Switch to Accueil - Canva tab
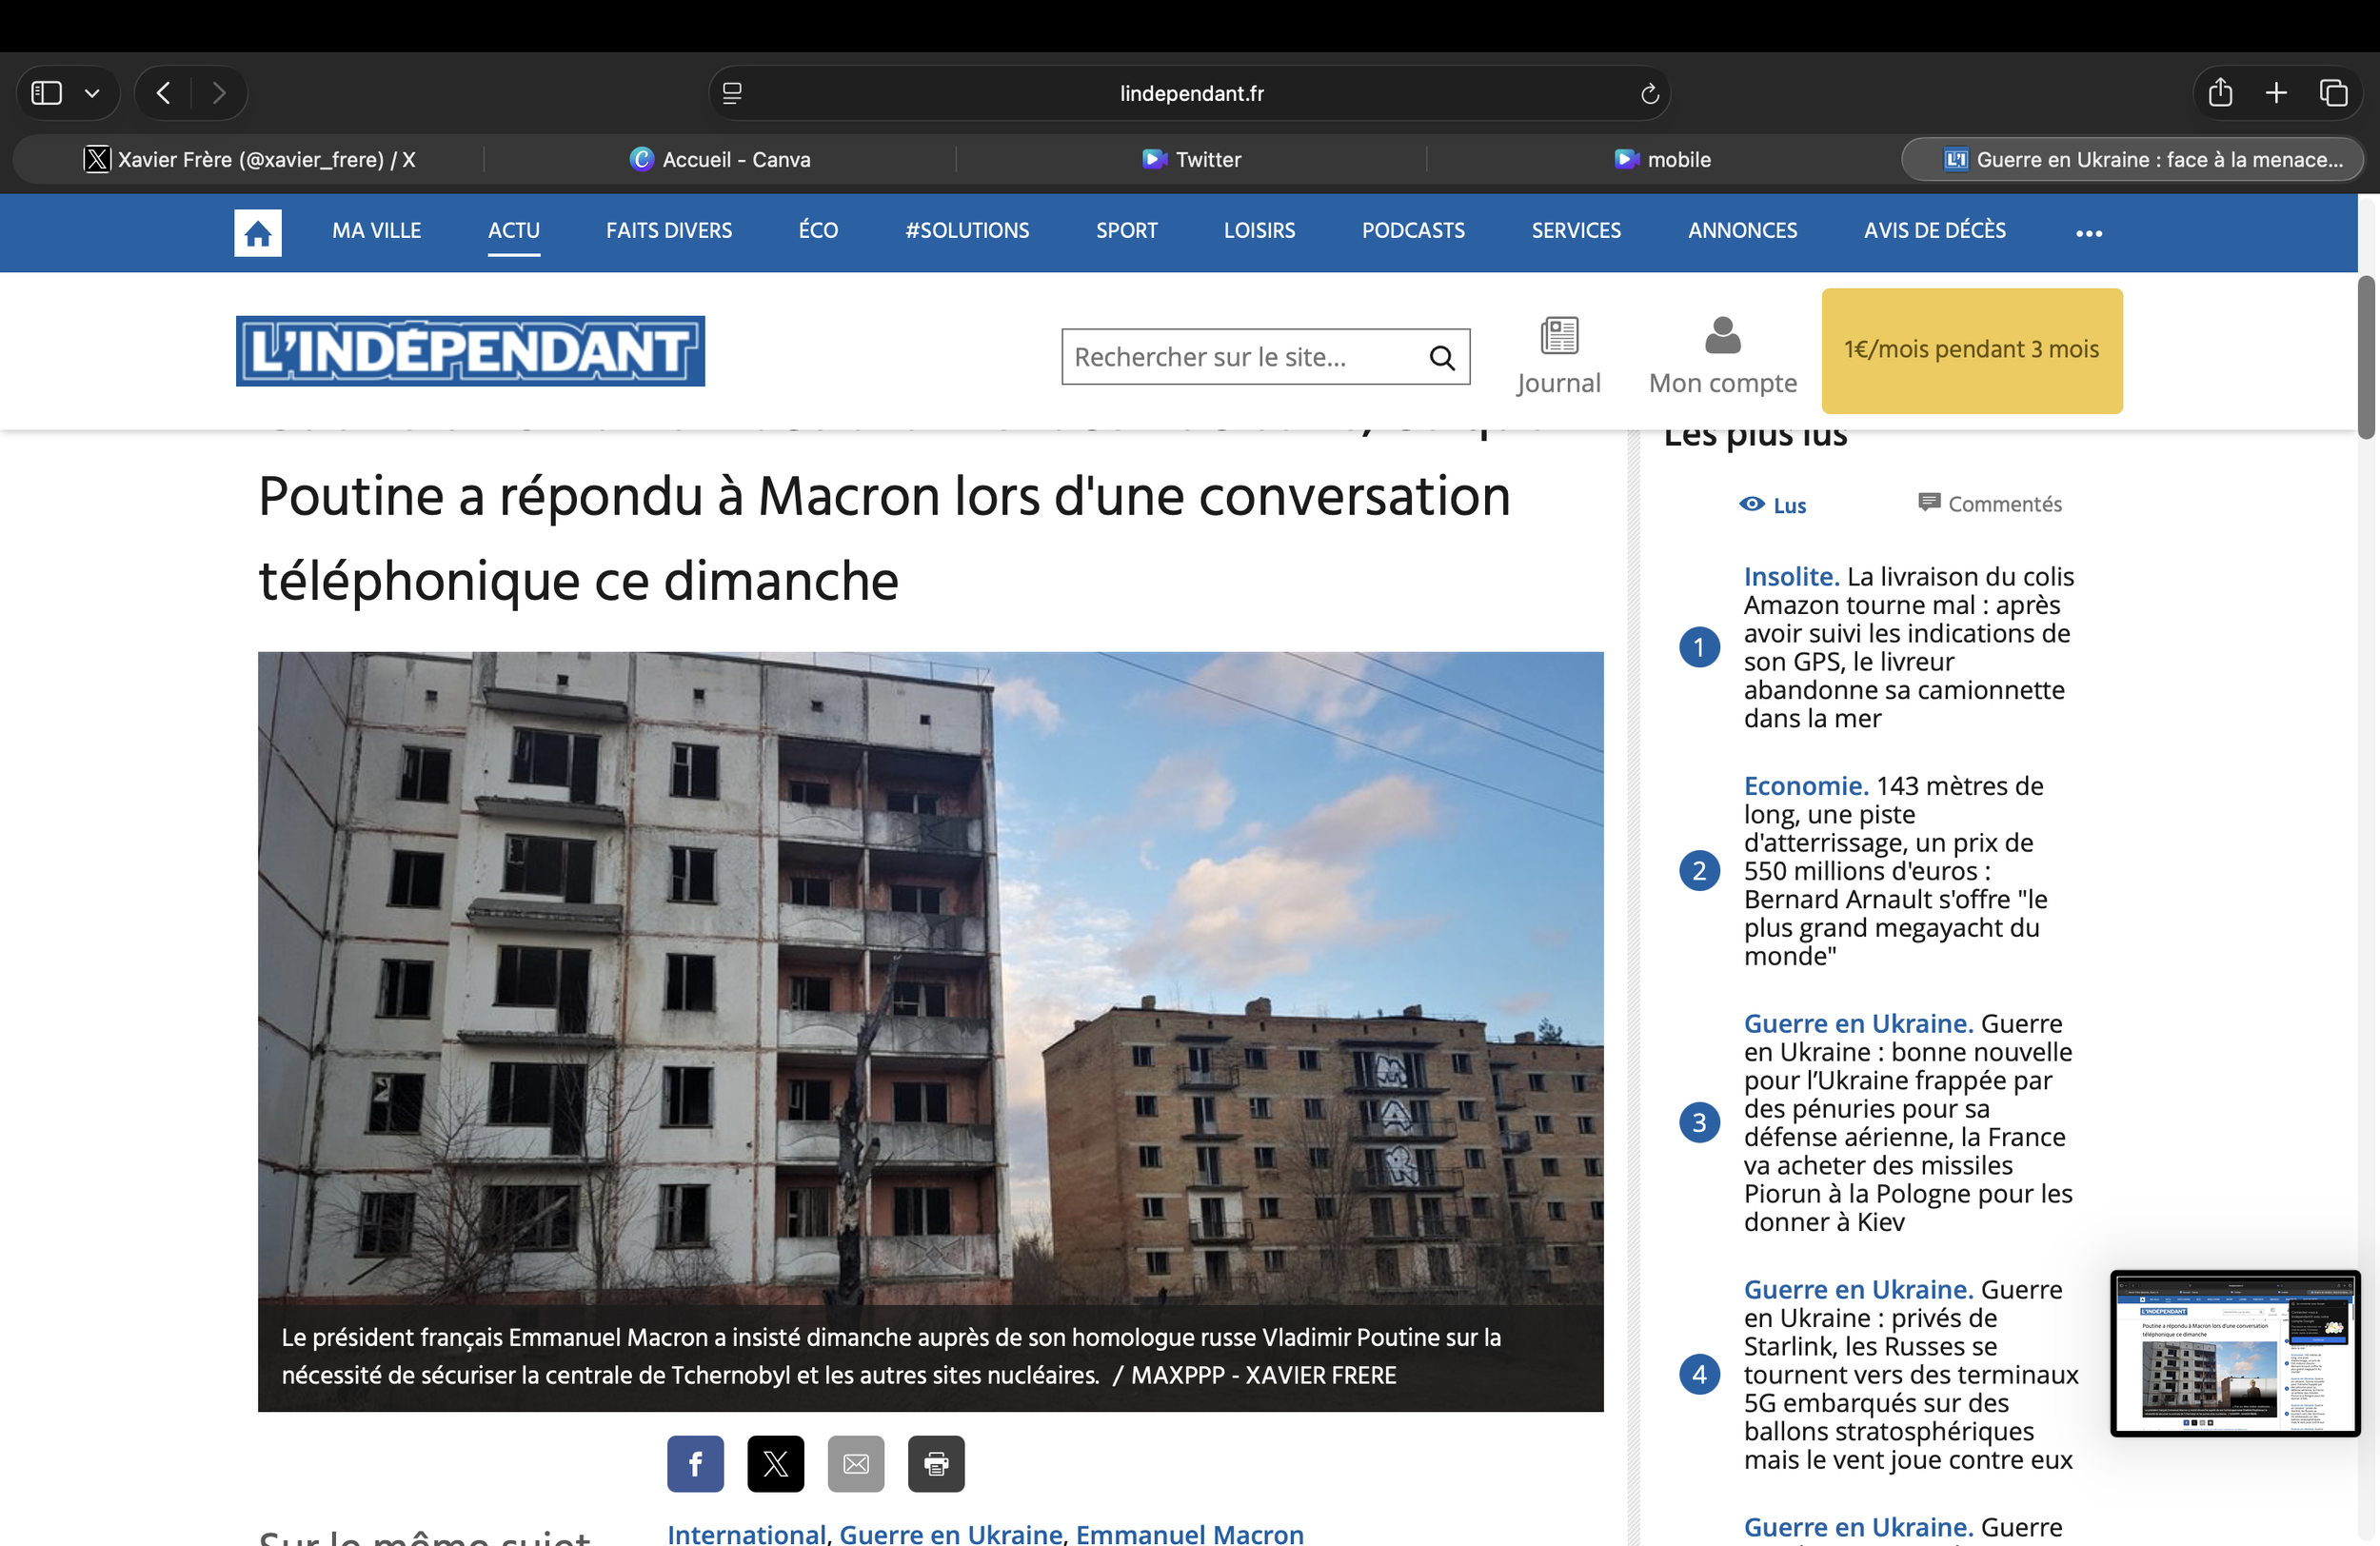Screen dimensions: 2380x1546 (720, 159)
